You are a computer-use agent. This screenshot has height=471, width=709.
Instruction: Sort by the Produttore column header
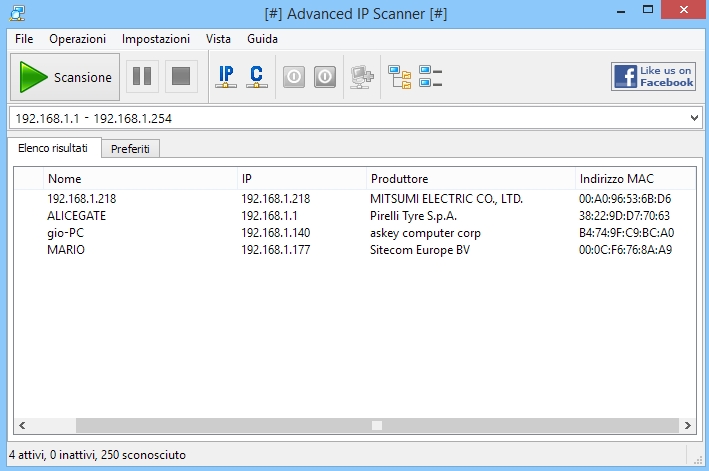coord(471,179)
